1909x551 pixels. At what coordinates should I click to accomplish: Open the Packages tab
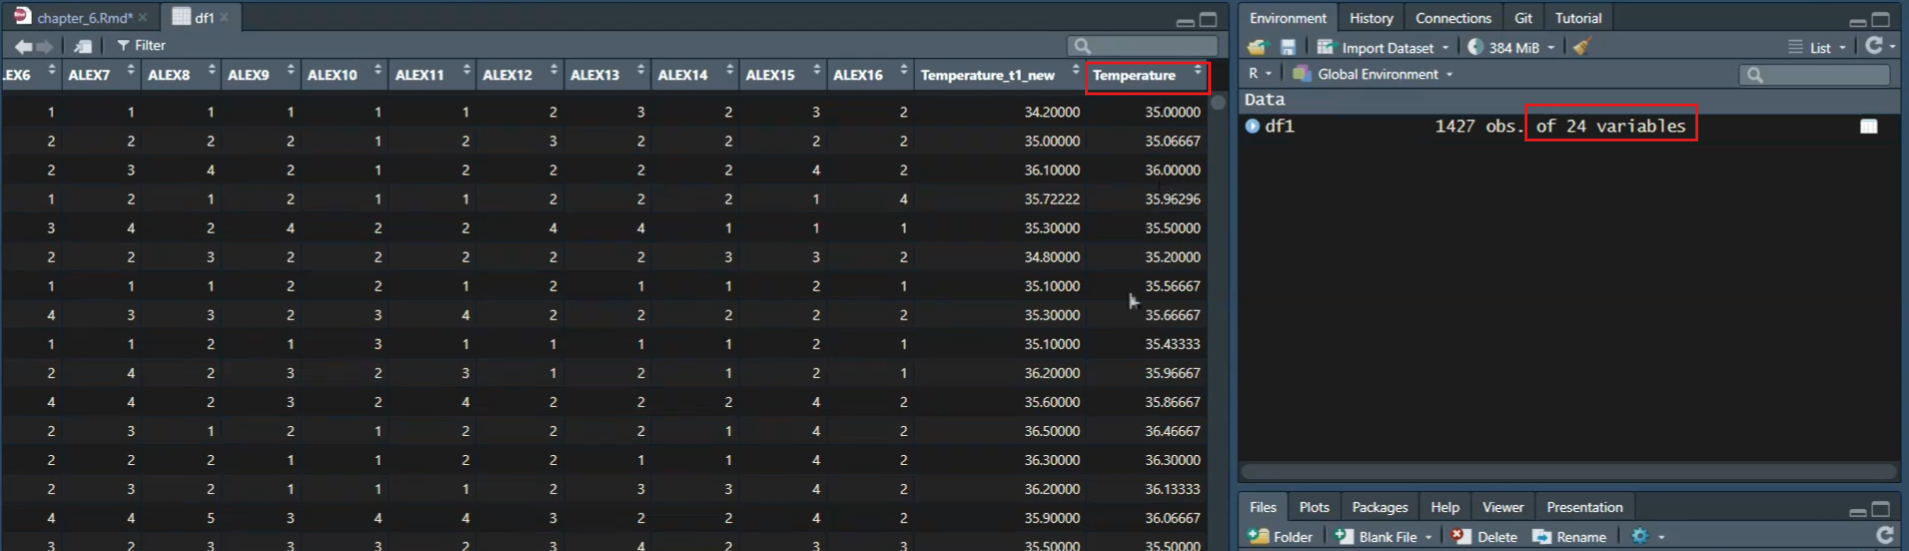(1379, 507)
